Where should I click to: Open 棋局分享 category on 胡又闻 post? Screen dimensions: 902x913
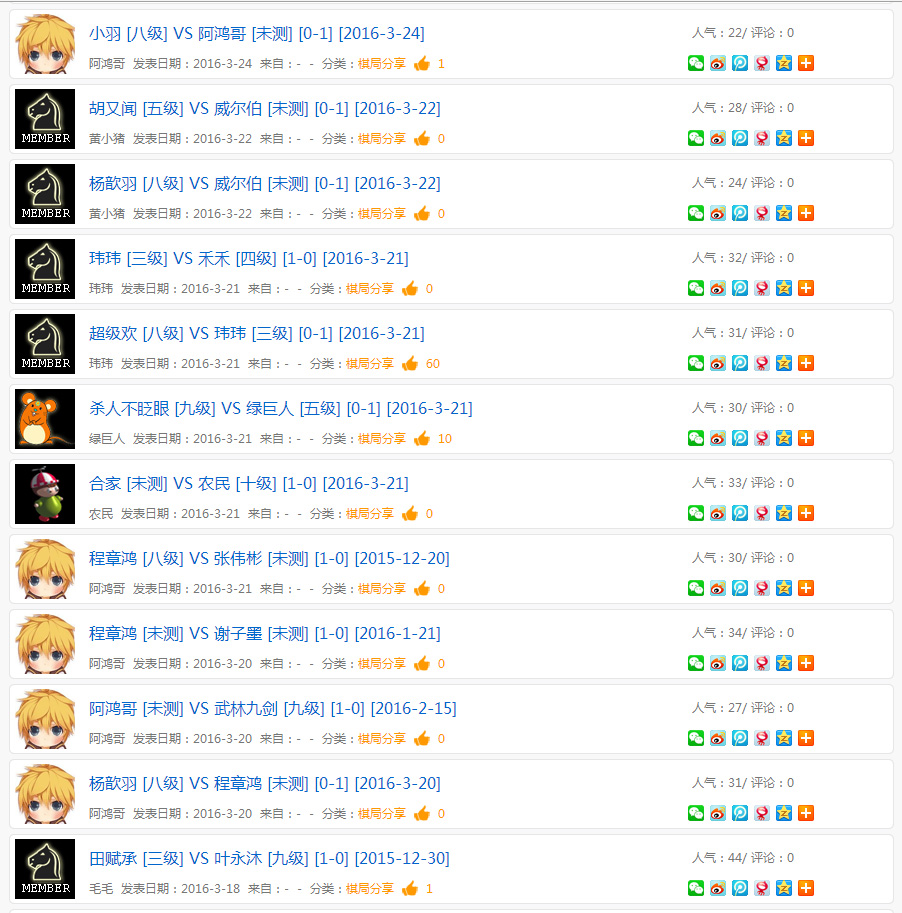[x=381, y=139]
